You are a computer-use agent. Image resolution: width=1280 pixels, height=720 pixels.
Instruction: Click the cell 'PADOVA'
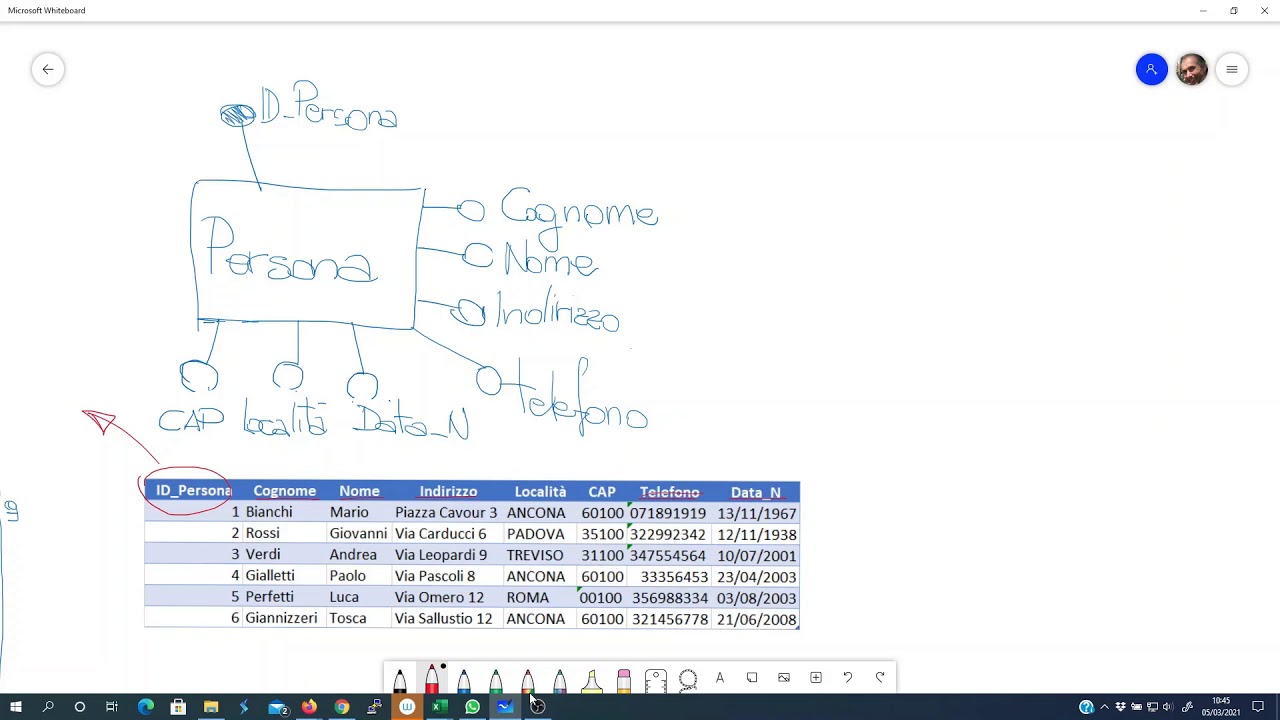(x=535, y=534)
